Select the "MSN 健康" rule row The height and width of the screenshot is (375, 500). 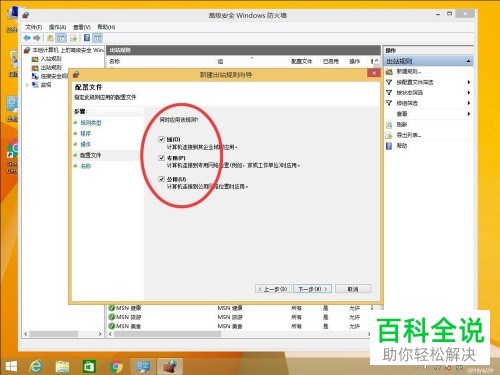240,308
